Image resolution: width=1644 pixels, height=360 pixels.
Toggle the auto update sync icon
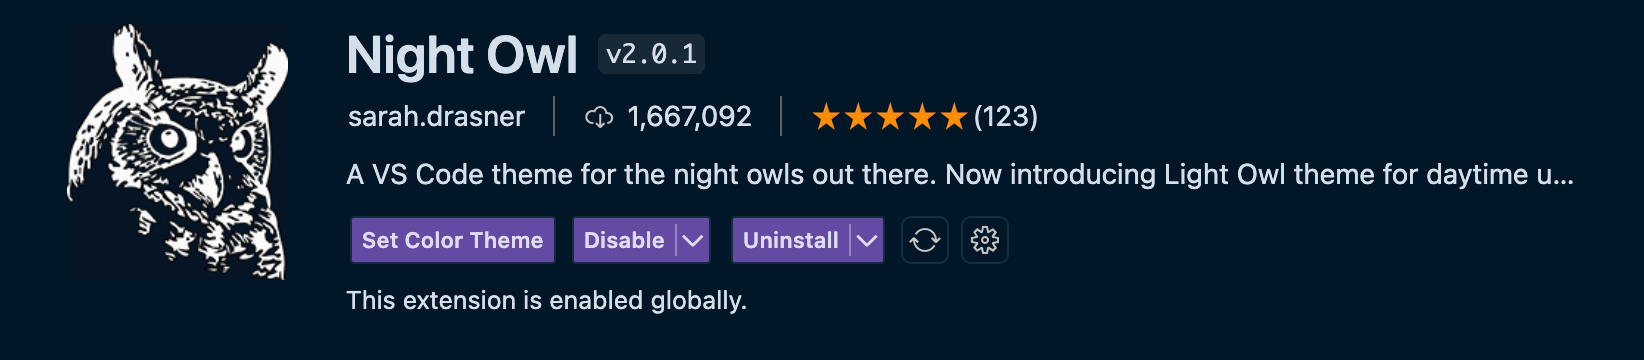[x=925, y=240]
